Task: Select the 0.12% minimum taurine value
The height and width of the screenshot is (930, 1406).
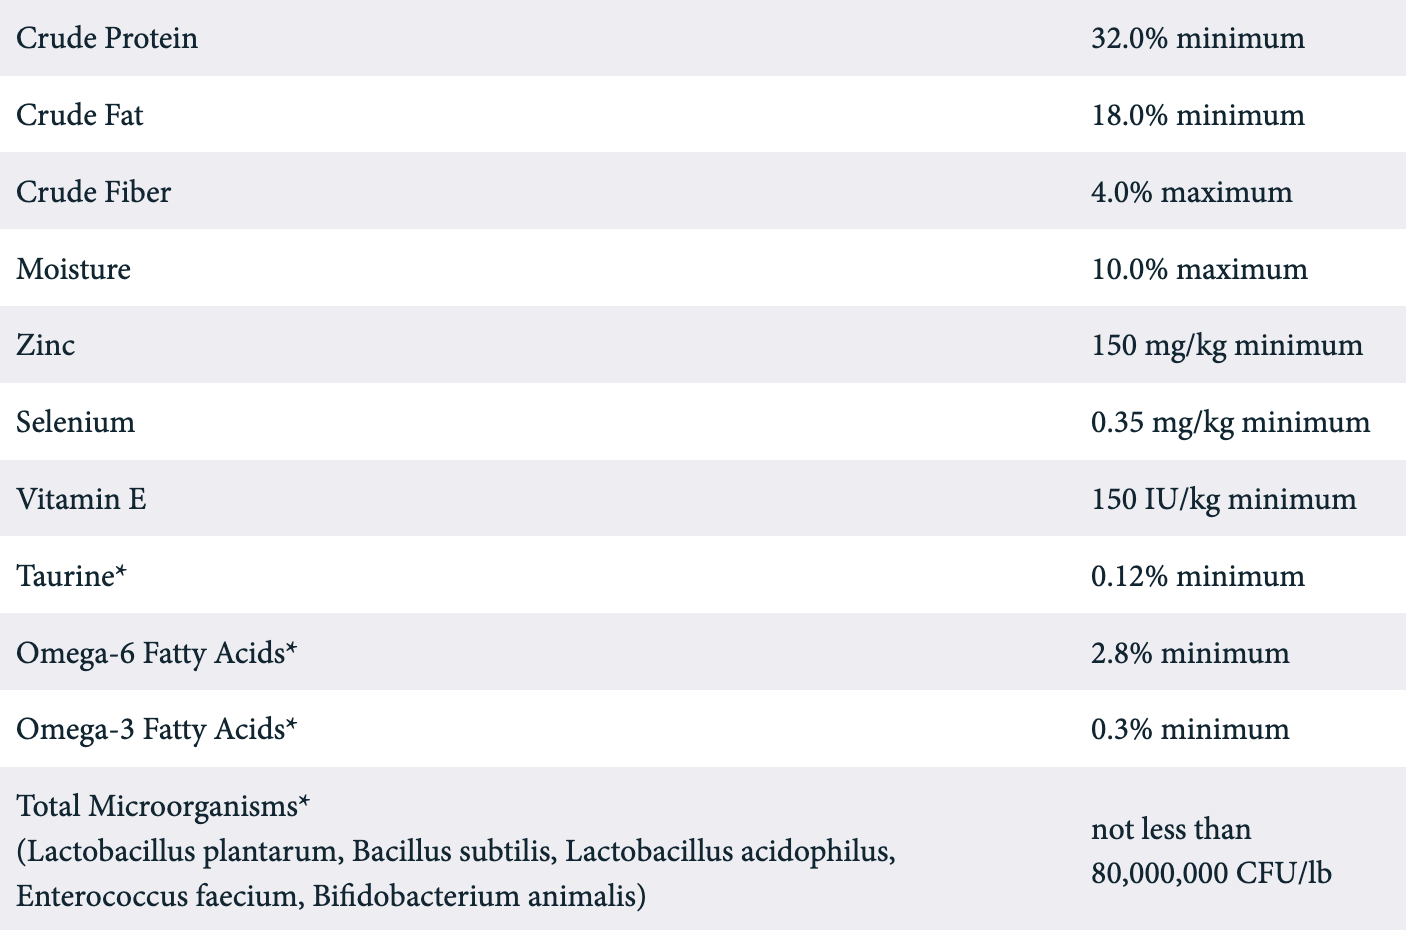Action: click(1197, 576)
